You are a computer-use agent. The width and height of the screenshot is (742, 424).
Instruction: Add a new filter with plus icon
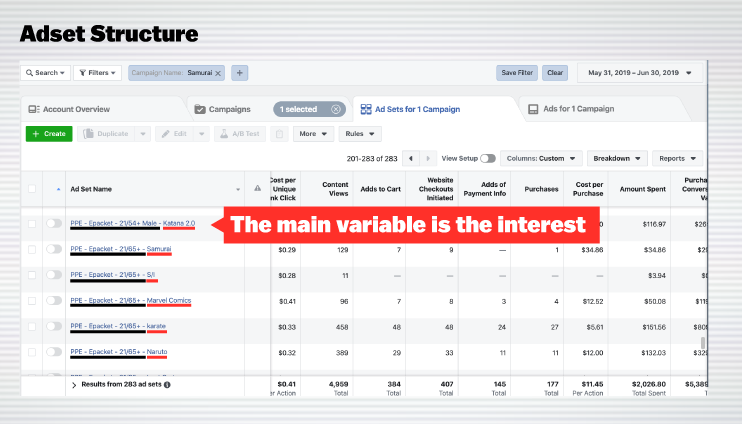click(x=240, y=73)
